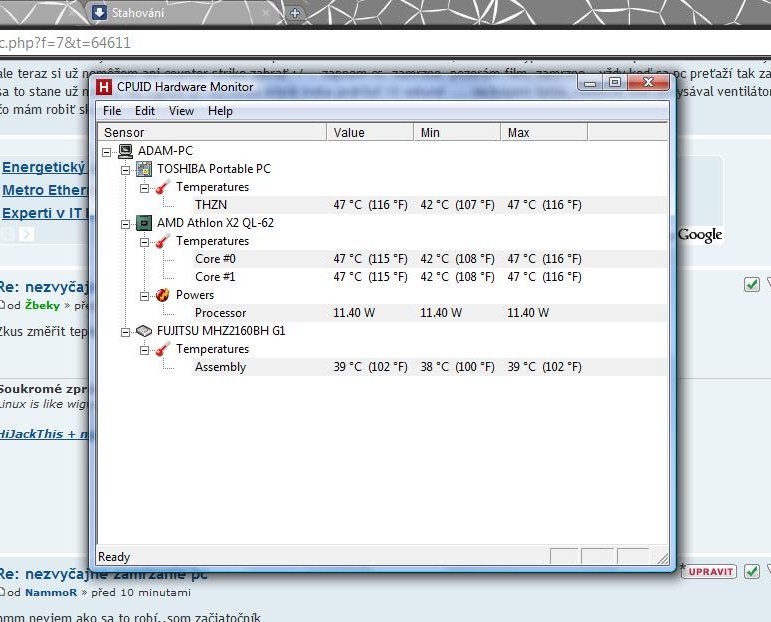Click the Ready status bar text
This screenshot has width=771, height=622.
(x=114, y=557)
